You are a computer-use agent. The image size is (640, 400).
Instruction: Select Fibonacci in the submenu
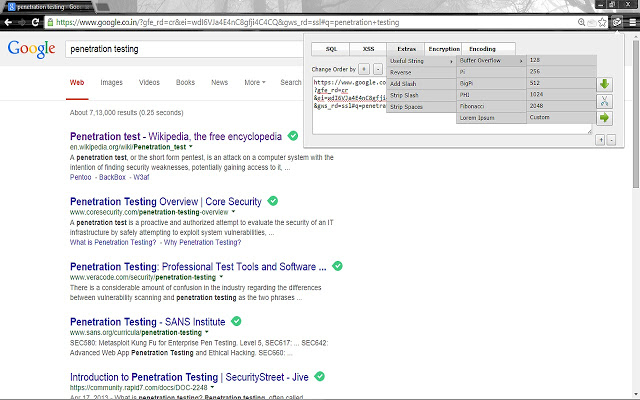[x=491, y=106]
